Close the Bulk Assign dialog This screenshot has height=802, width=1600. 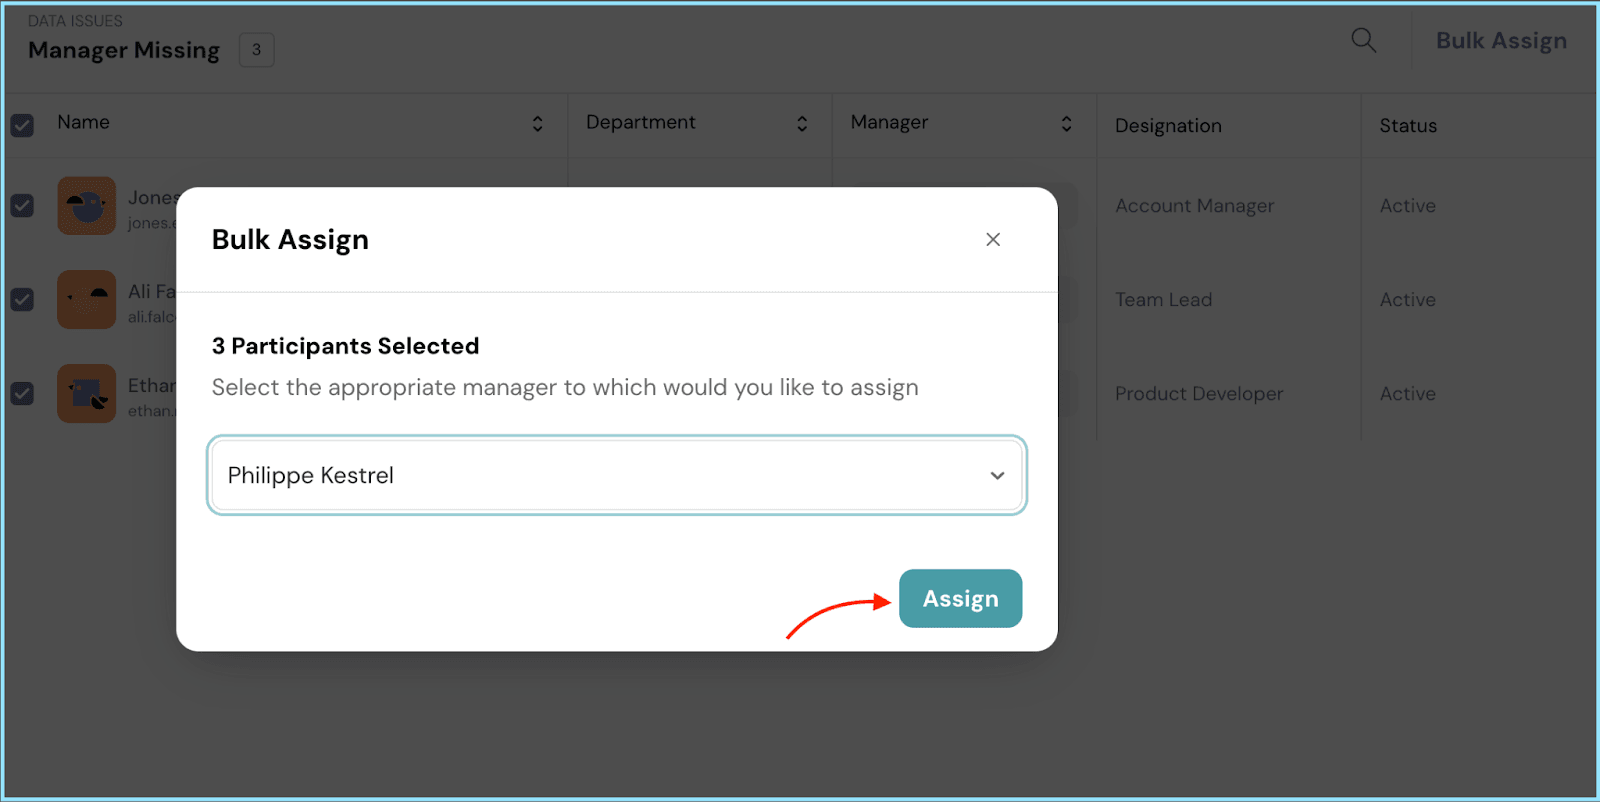pos(992,240)
